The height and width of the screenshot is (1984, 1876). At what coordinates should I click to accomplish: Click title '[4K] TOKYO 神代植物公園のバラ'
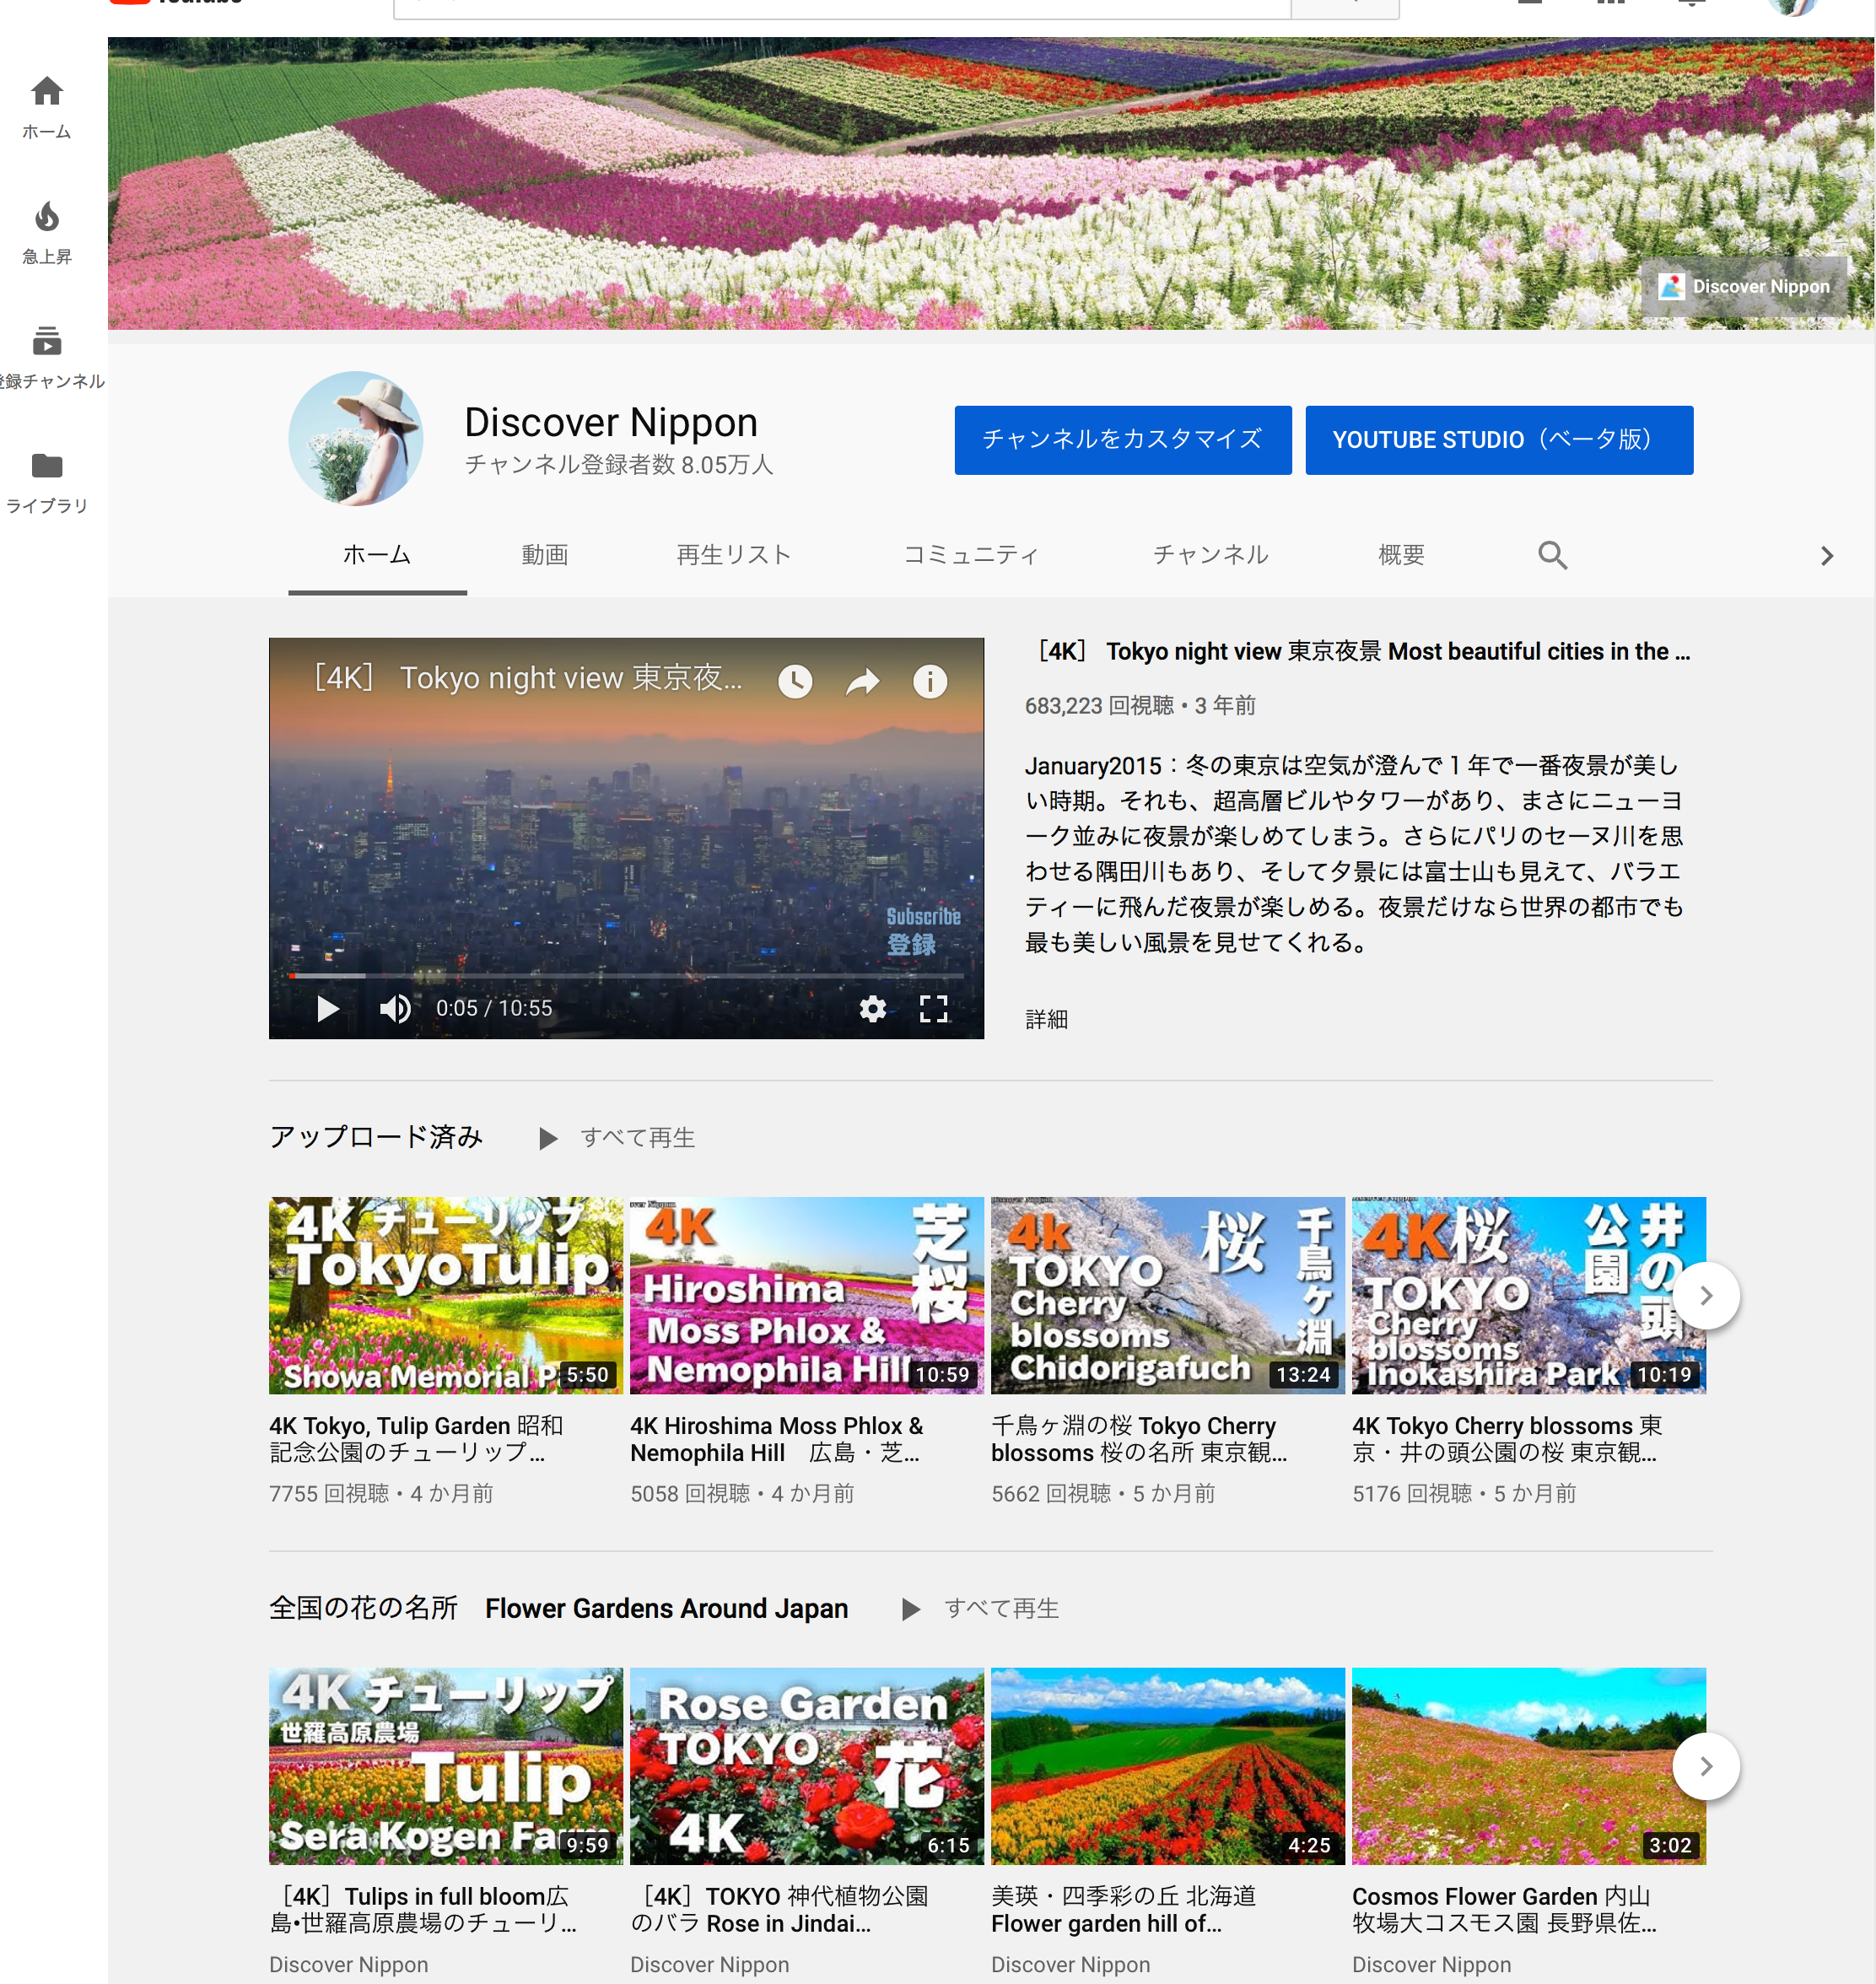pos(780,1910)
